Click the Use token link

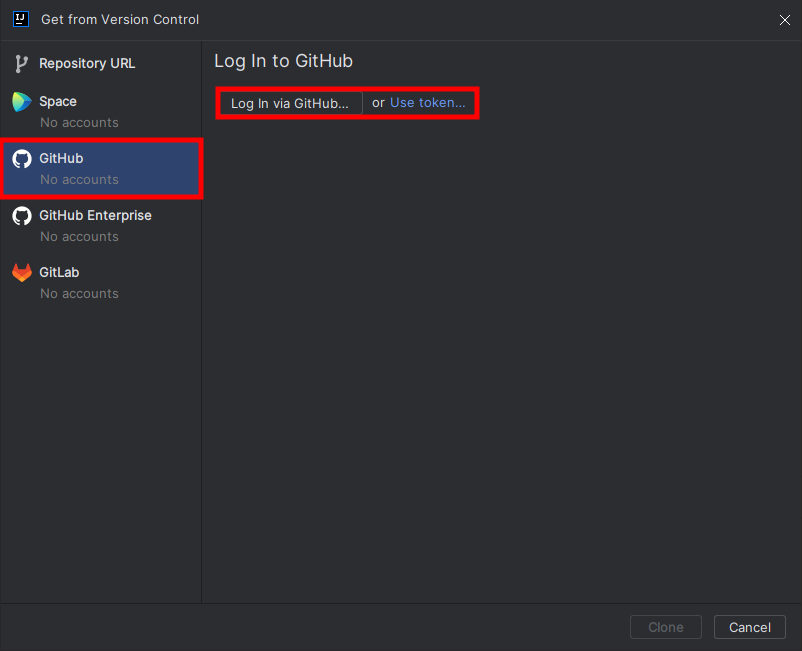[428, 103]
